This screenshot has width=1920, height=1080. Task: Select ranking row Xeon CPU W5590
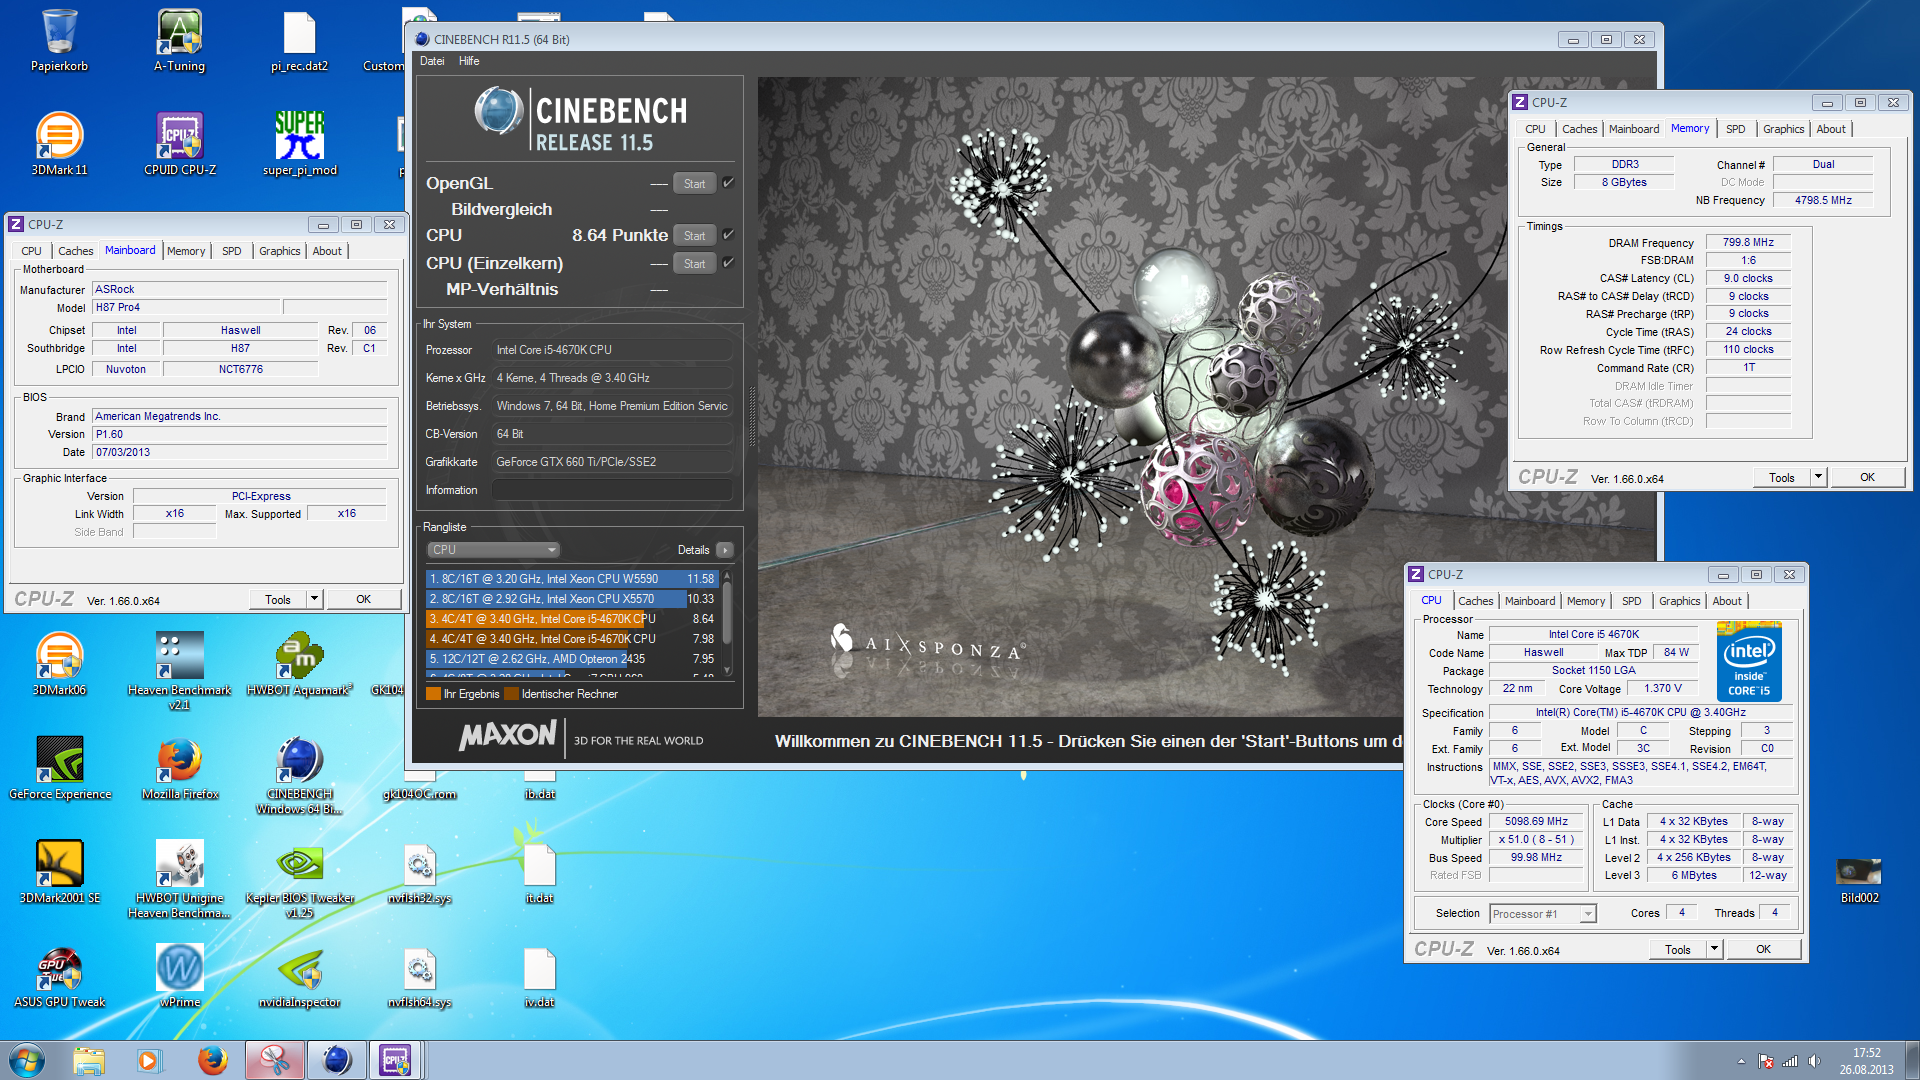click(x=571, y=578)
